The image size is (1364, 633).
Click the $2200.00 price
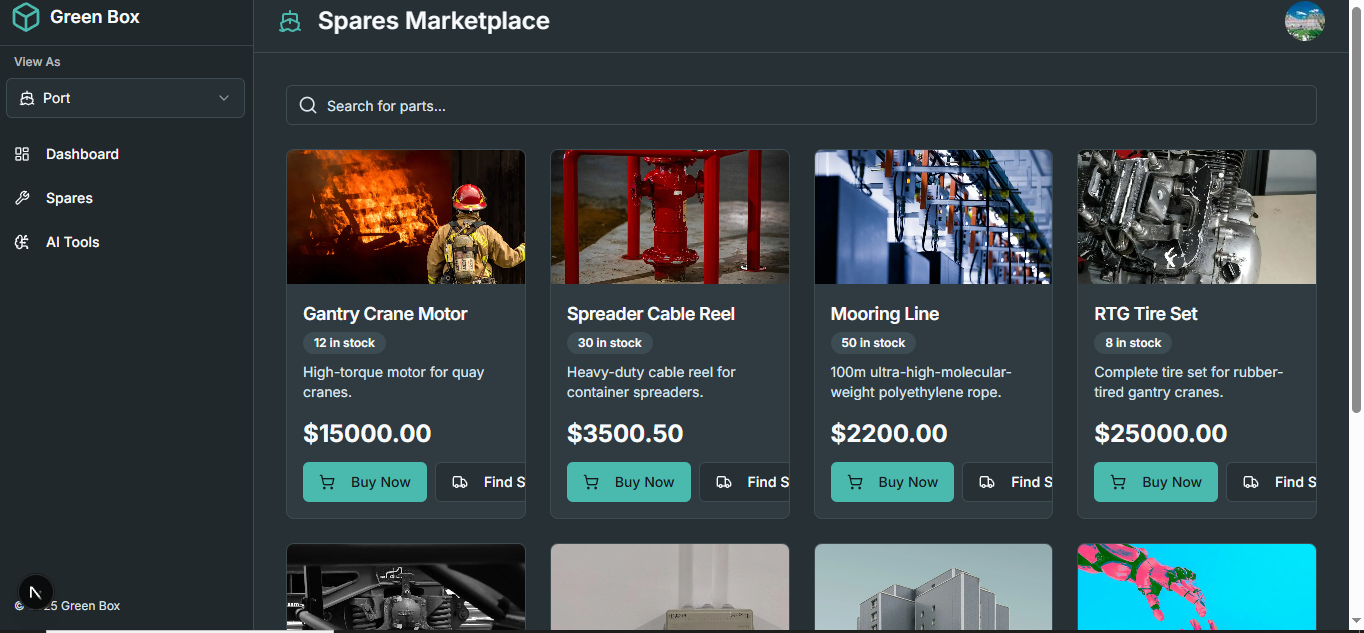pos(889,433)
